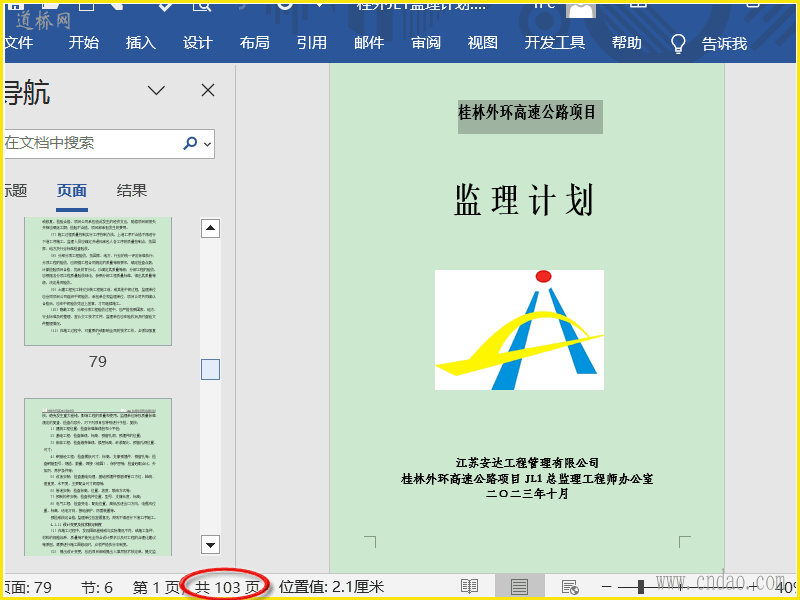Select page 79 thumbnail
Viewport: 800px width, 600px height.
[98, 281]
